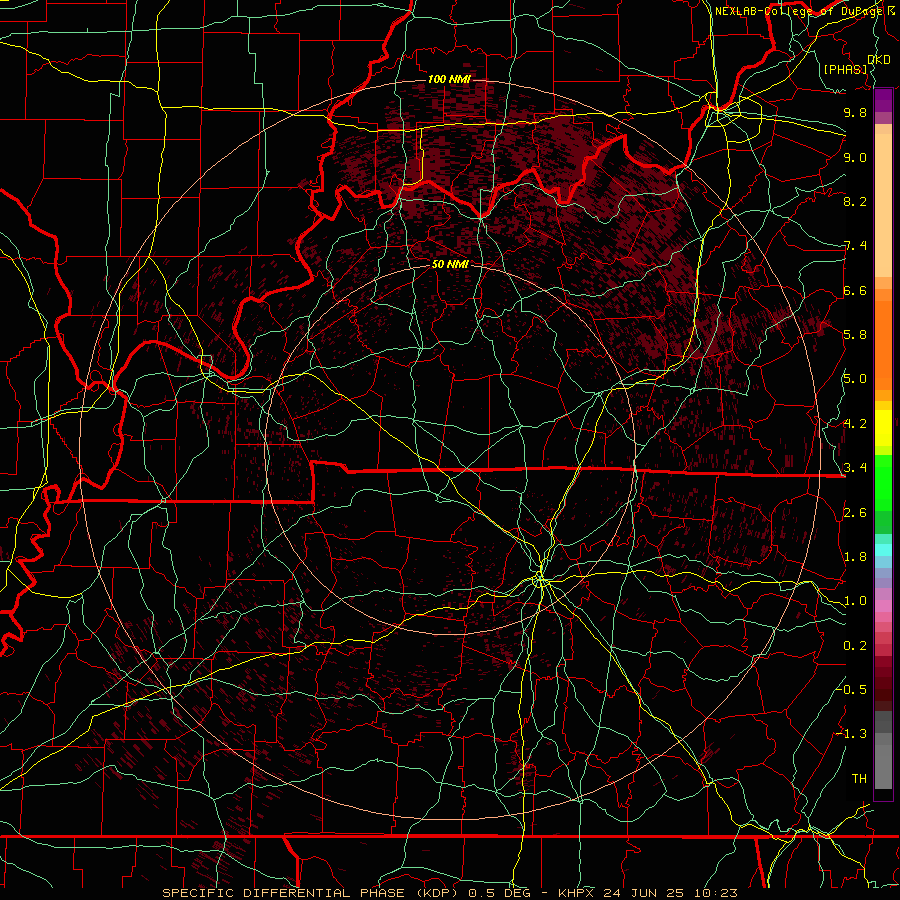900x900 pixels.
Task: Click the pink segment of the color bar
Action: [883, 606]
